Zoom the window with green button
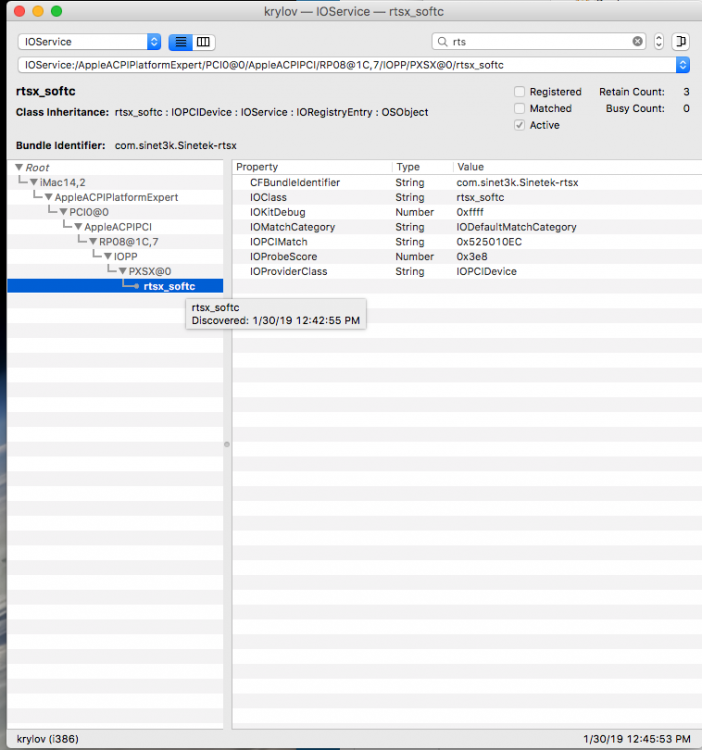702x750 pixels. point(56,11)
